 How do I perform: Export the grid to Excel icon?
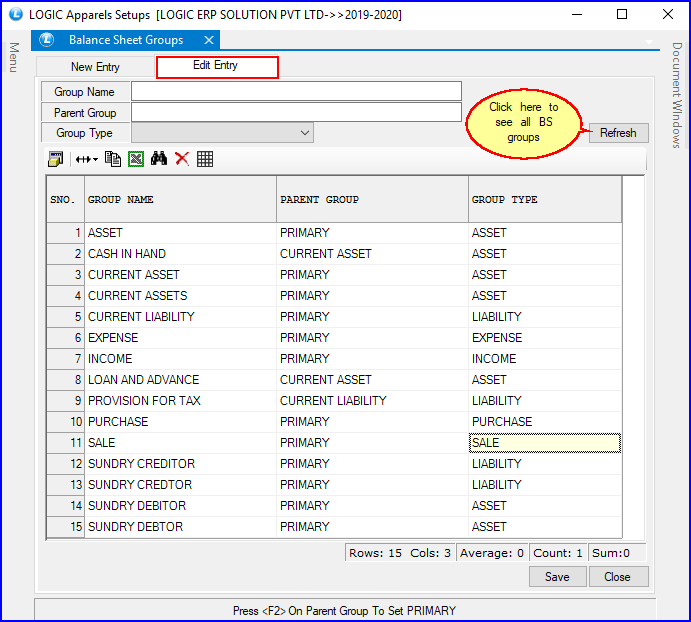click(x=136, y=159)
